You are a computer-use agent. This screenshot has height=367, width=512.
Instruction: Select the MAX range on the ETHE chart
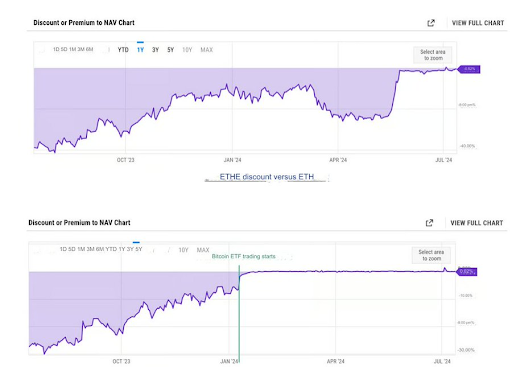click(207, 50)
